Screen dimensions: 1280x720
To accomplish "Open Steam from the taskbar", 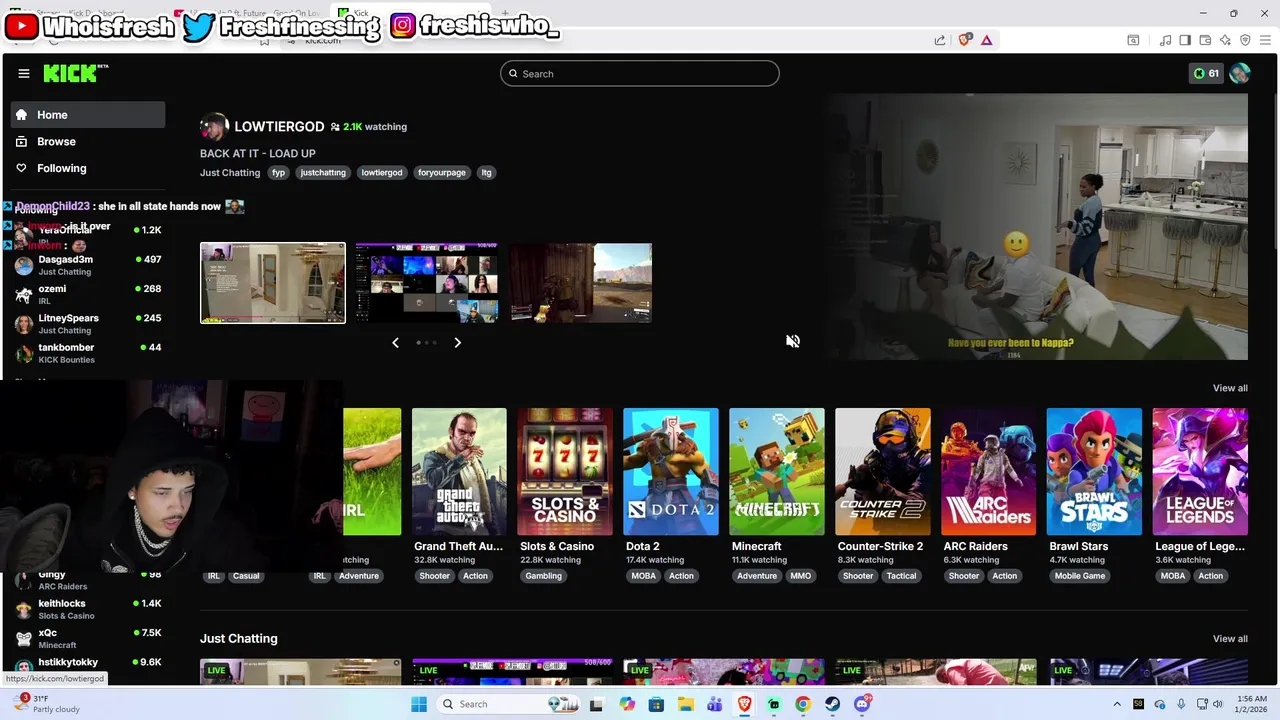I will click(832, 704).
